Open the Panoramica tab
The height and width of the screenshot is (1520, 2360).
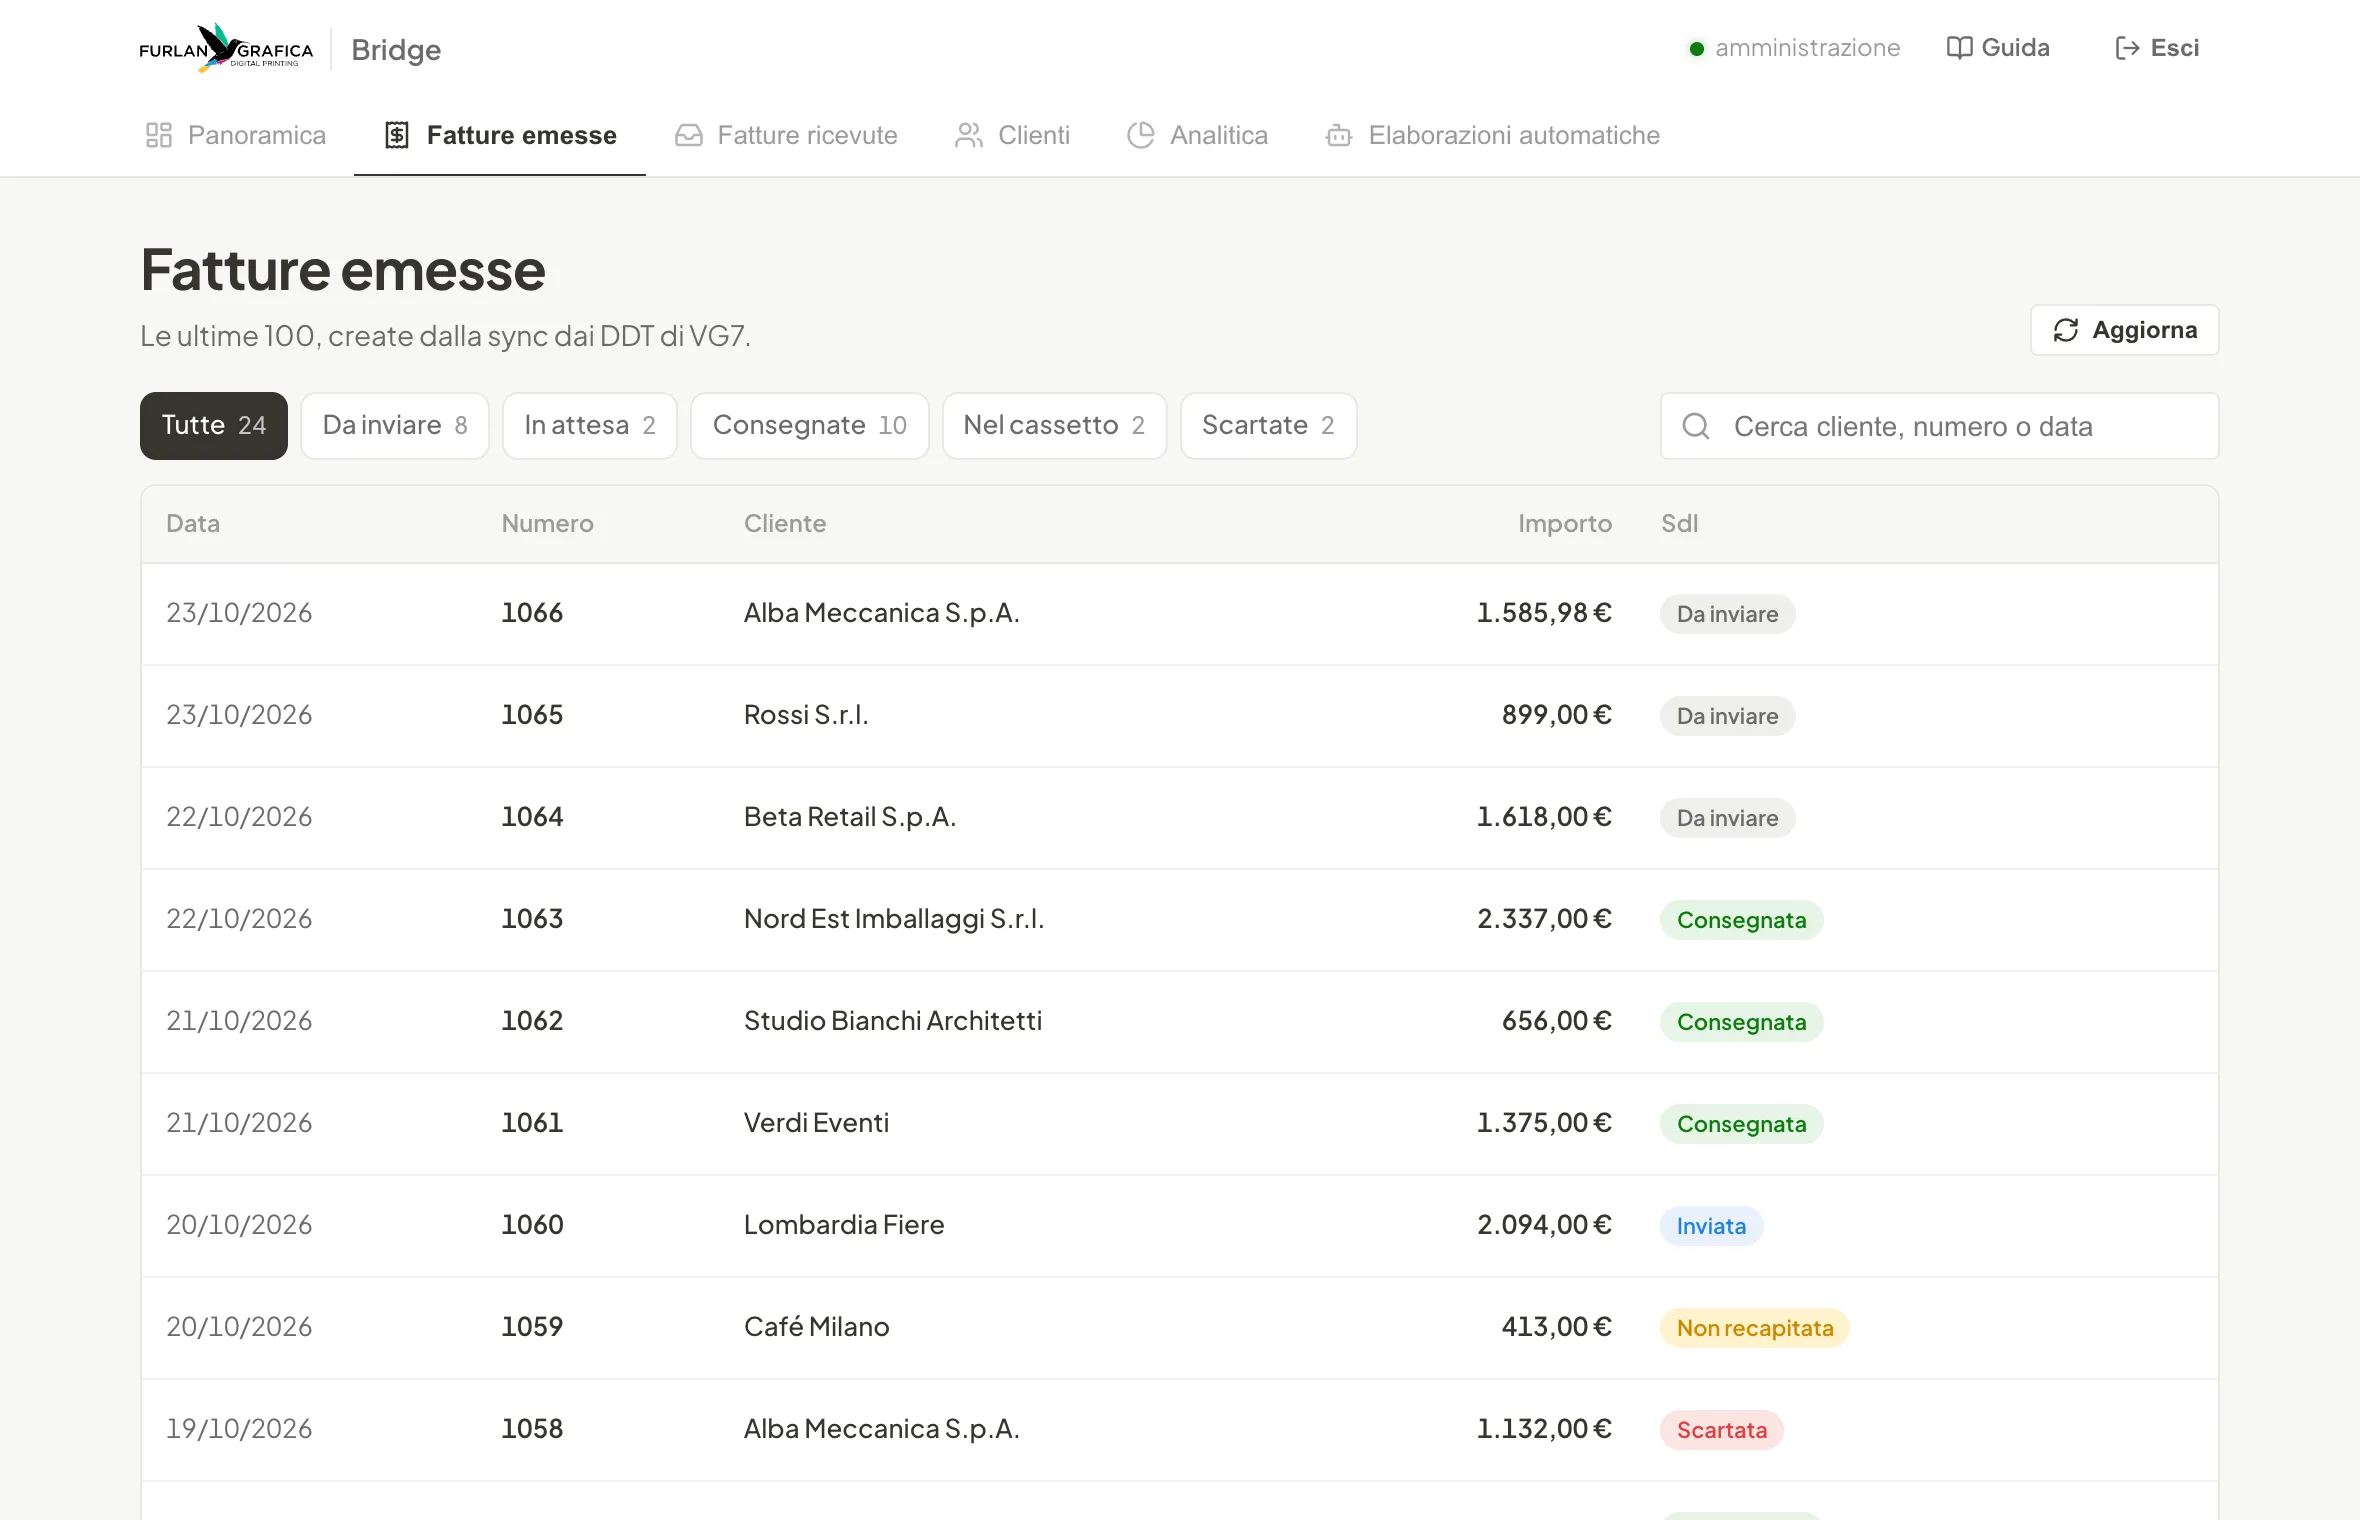click(x=235, y=135)
